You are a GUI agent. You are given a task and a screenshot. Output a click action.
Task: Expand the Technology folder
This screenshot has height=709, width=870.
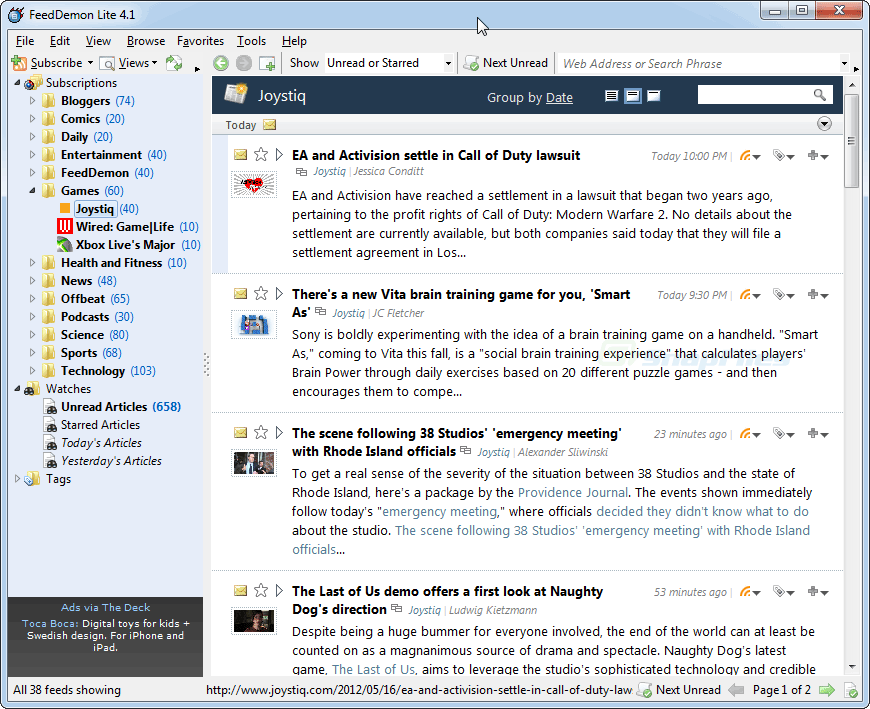coord(32,370)
